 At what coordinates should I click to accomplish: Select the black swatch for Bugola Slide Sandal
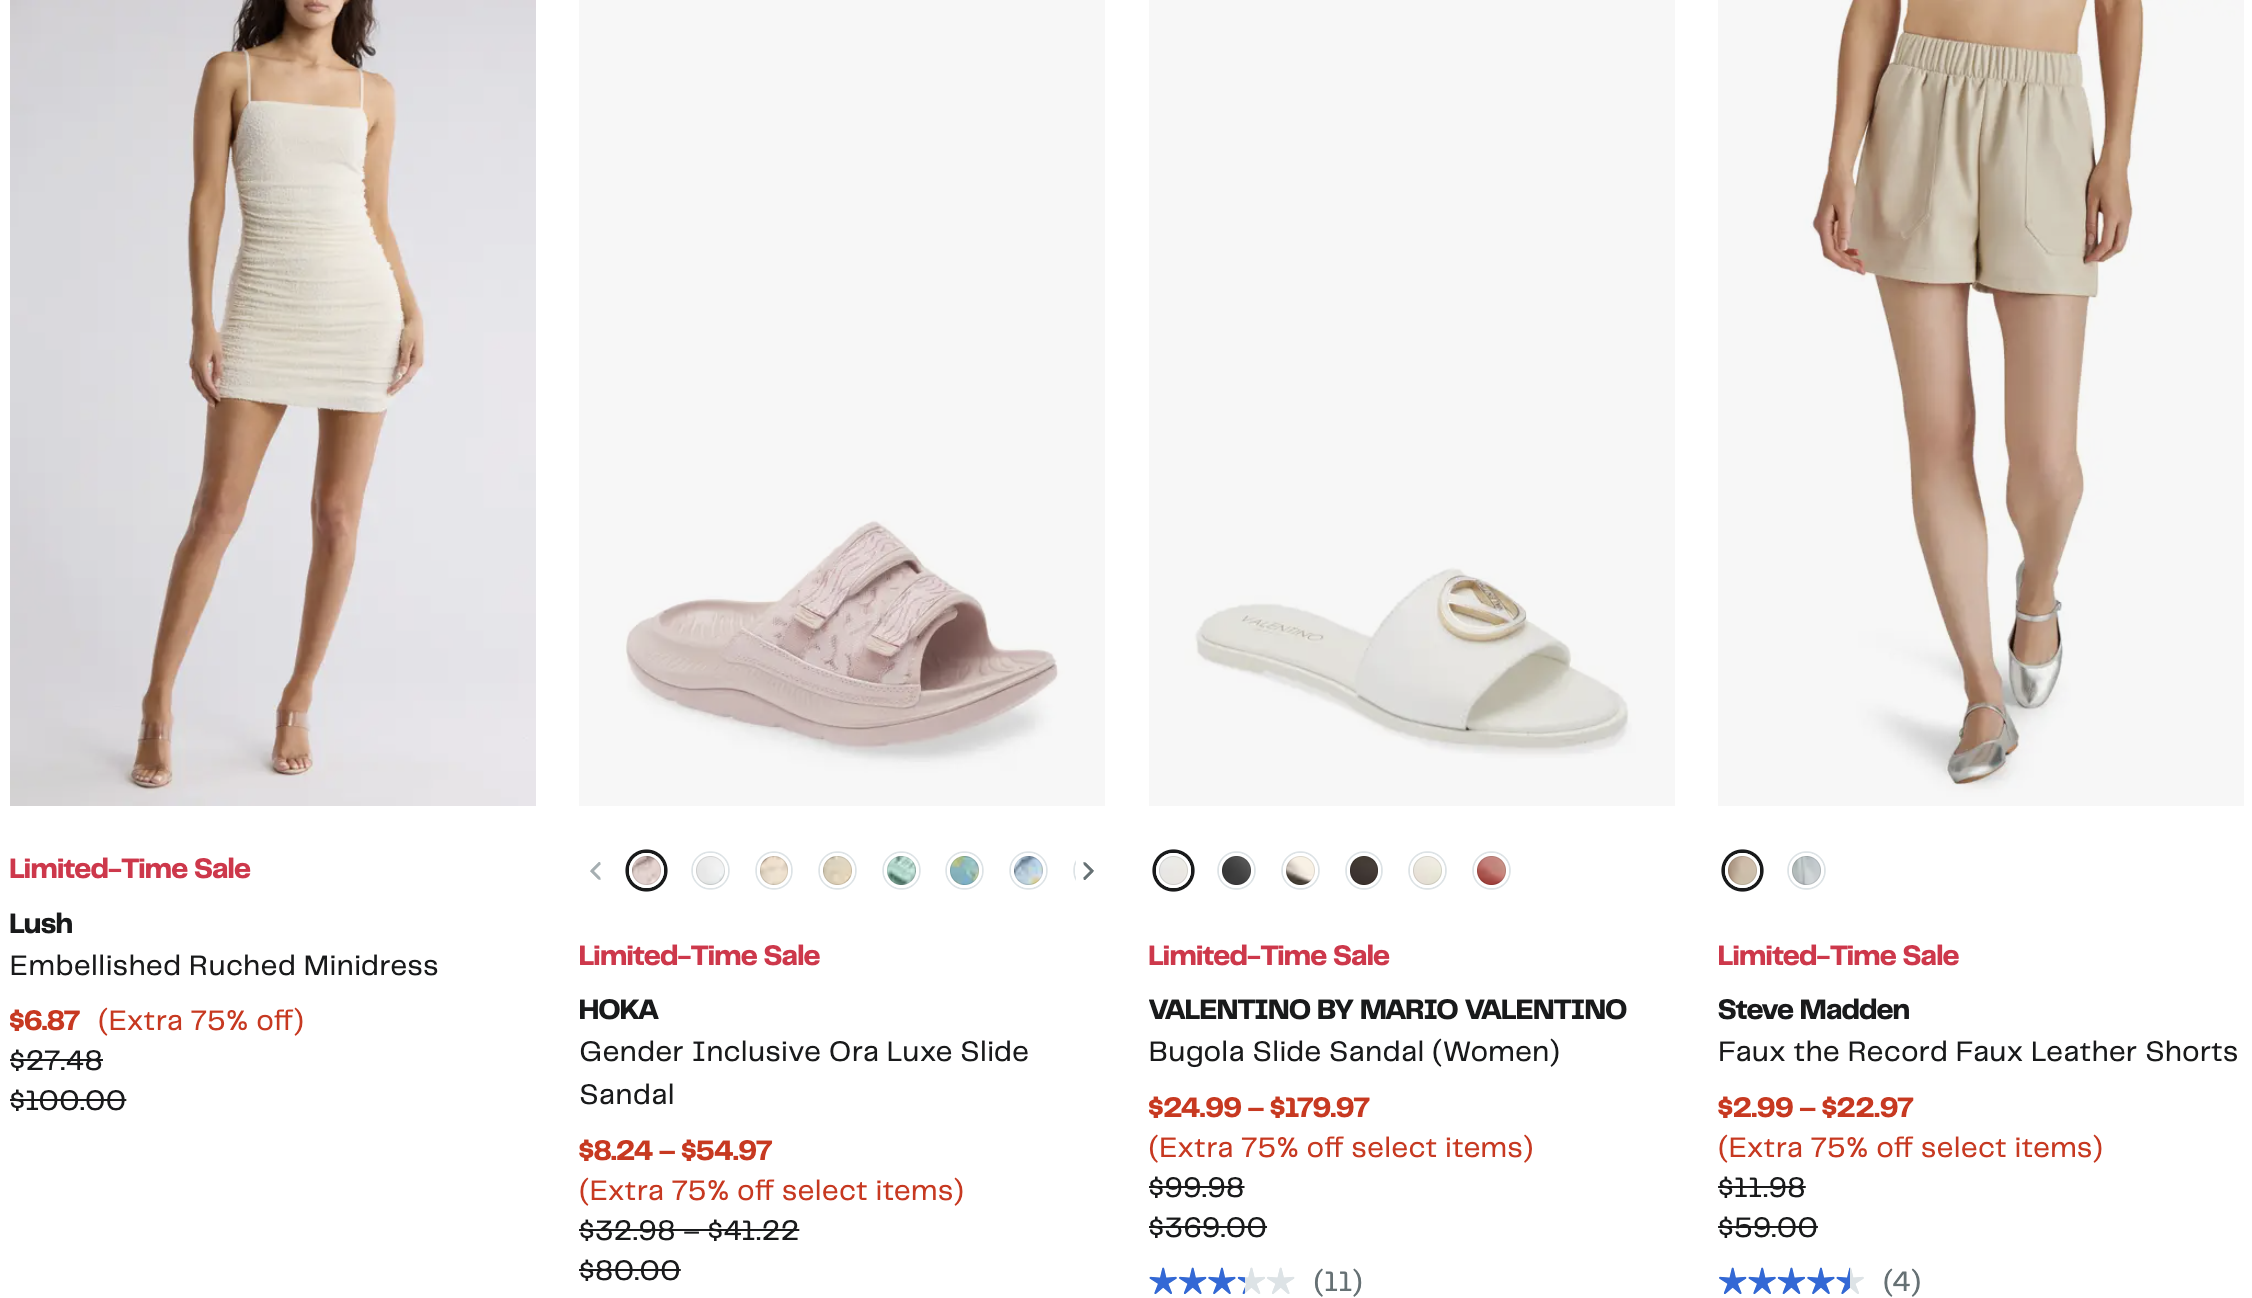point(1237,871)
